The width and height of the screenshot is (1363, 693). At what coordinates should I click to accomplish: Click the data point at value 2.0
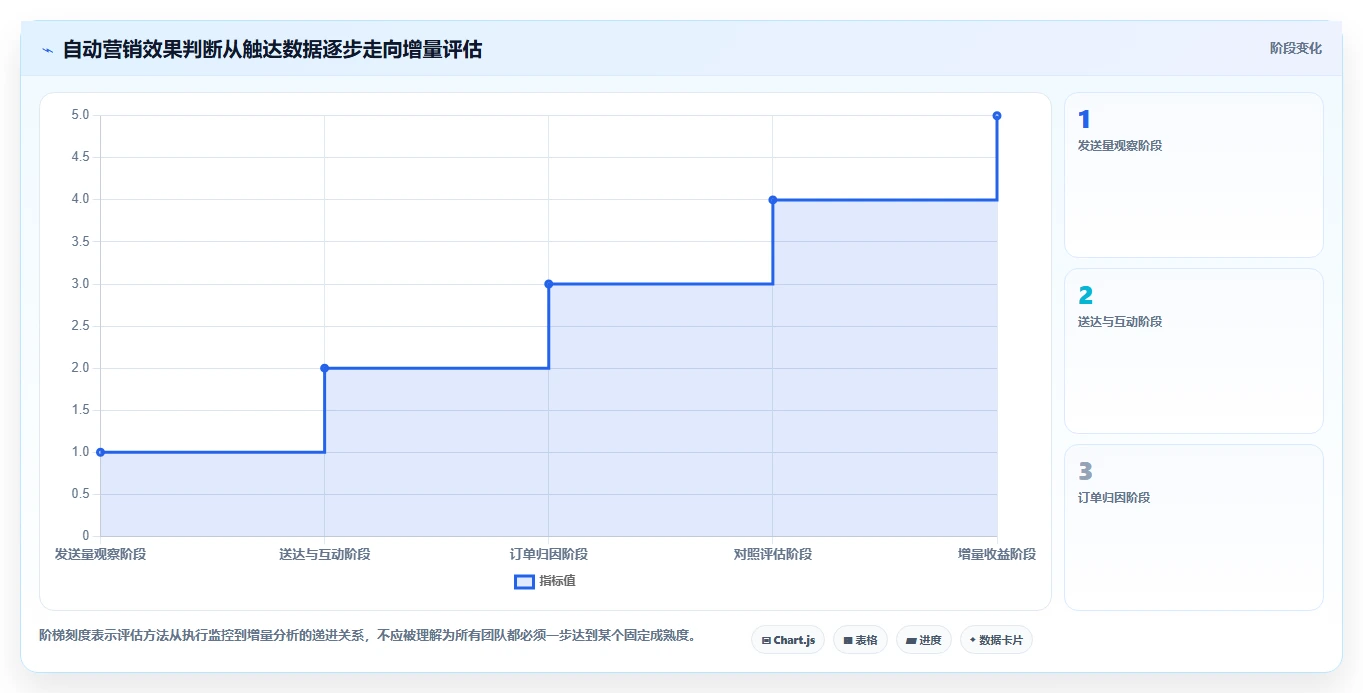[x=324, y=368]
